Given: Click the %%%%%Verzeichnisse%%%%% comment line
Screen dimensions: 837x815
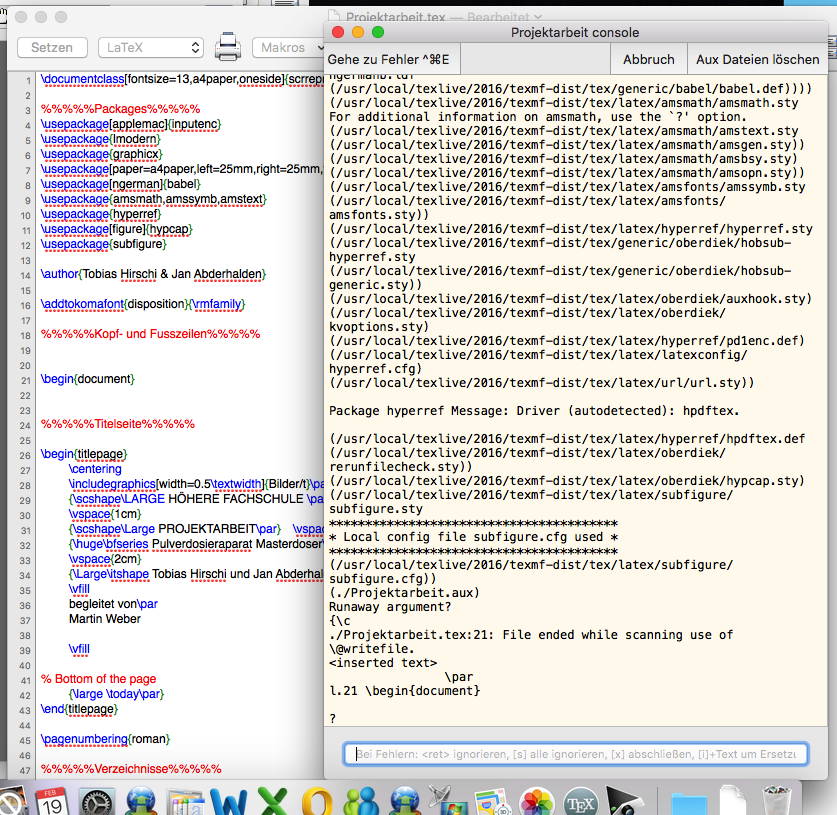Looking at the screenshot, I should tap(131, 769).
